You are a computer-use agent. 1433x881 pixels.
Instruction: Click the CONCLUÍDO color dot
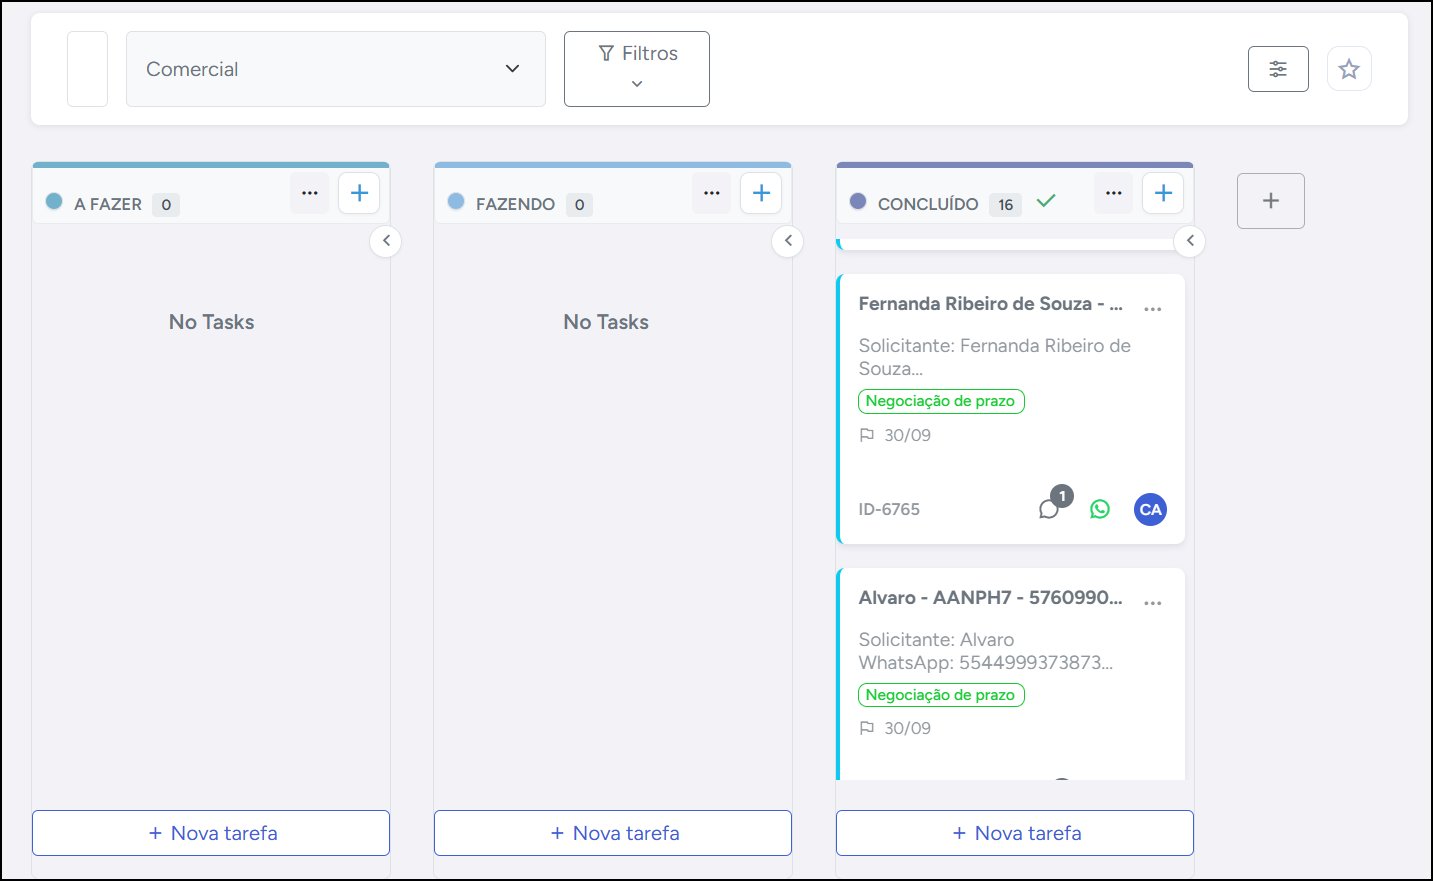point(858,201)
